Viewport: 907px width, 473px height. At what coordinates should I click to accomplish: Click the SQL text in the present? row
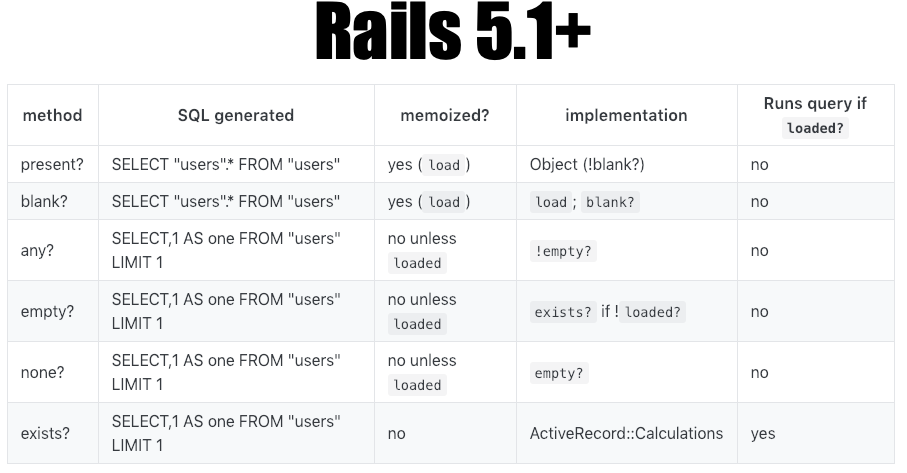[226, 165]
